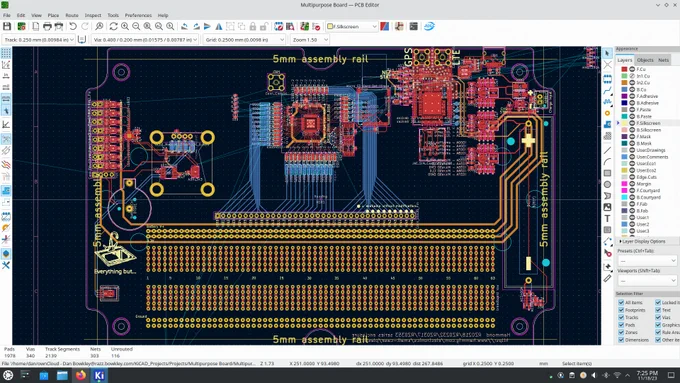The height and width of the screenshot is (383, 680).
Task: Select the Add vias tool
Action: pos(607,113)
